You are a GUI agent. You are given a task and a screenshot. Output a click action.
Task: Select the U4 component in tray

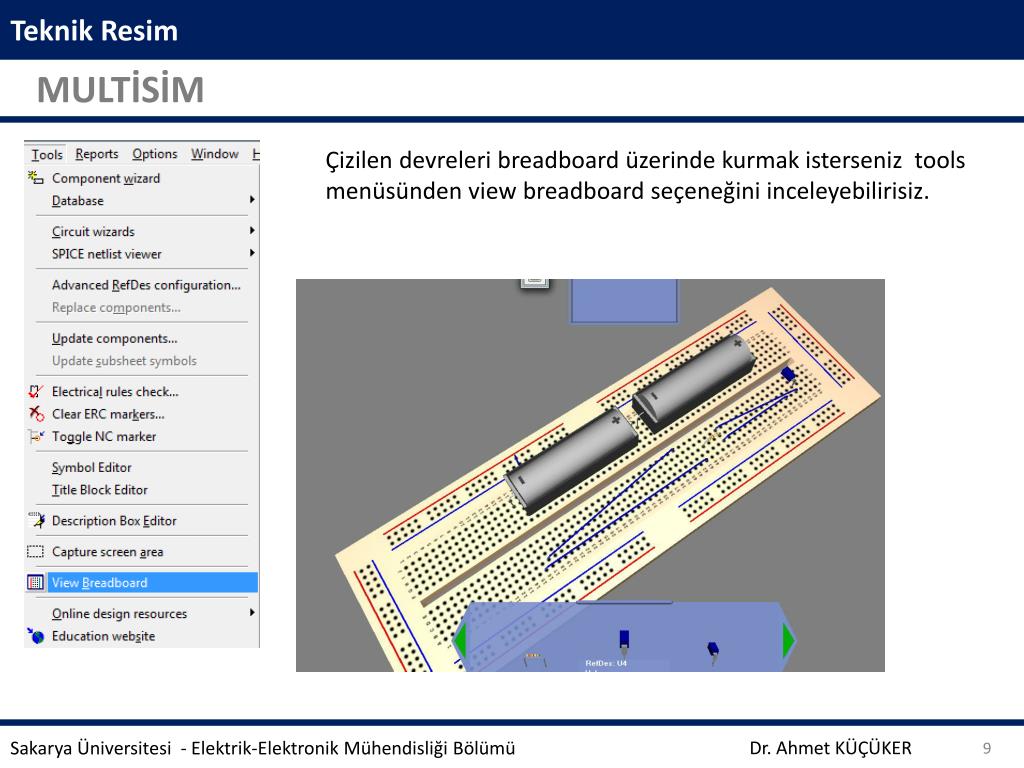[x=624, y=643]
